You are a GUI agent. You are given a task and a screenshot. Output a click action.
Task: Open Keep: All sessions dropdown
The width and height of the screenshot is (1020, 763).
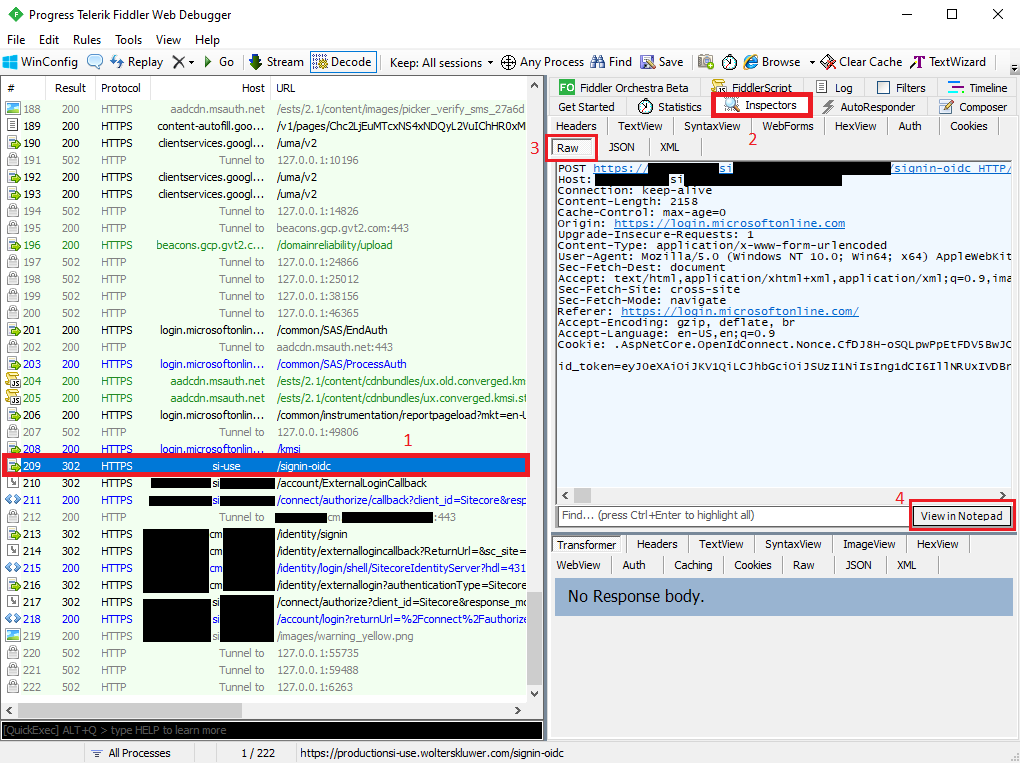tap(441, 62)
